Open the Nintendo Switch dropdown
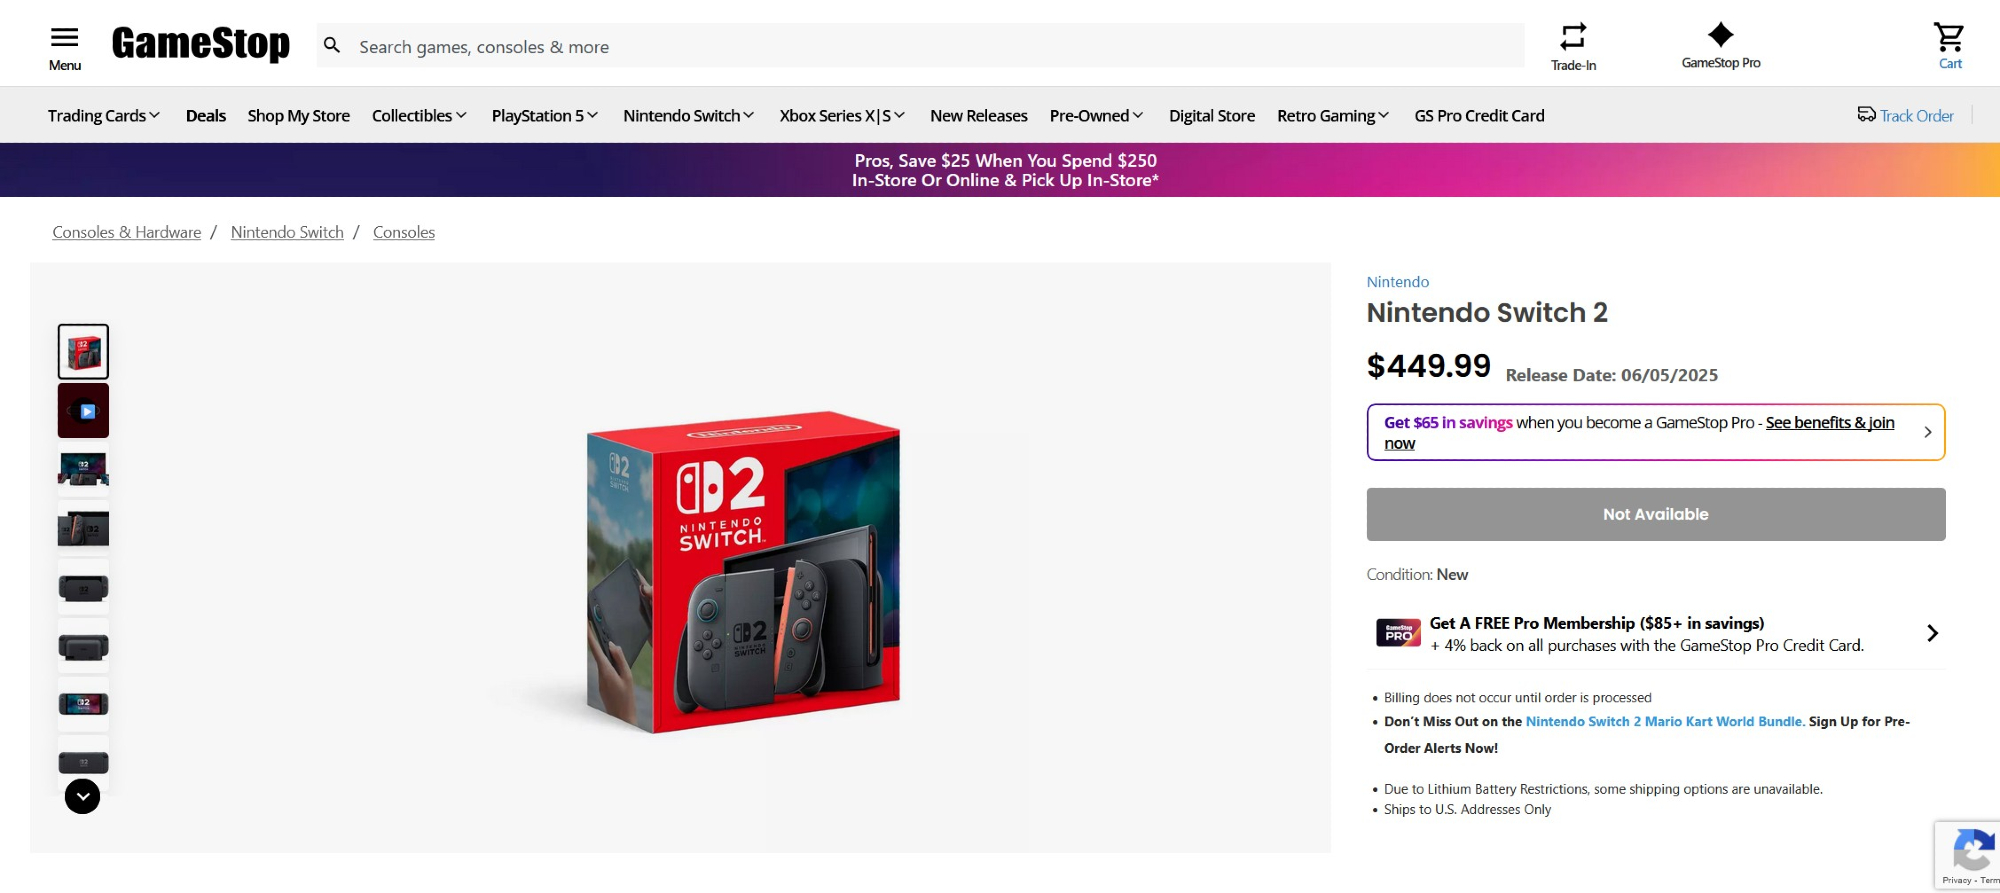 [x=688, y=116]
